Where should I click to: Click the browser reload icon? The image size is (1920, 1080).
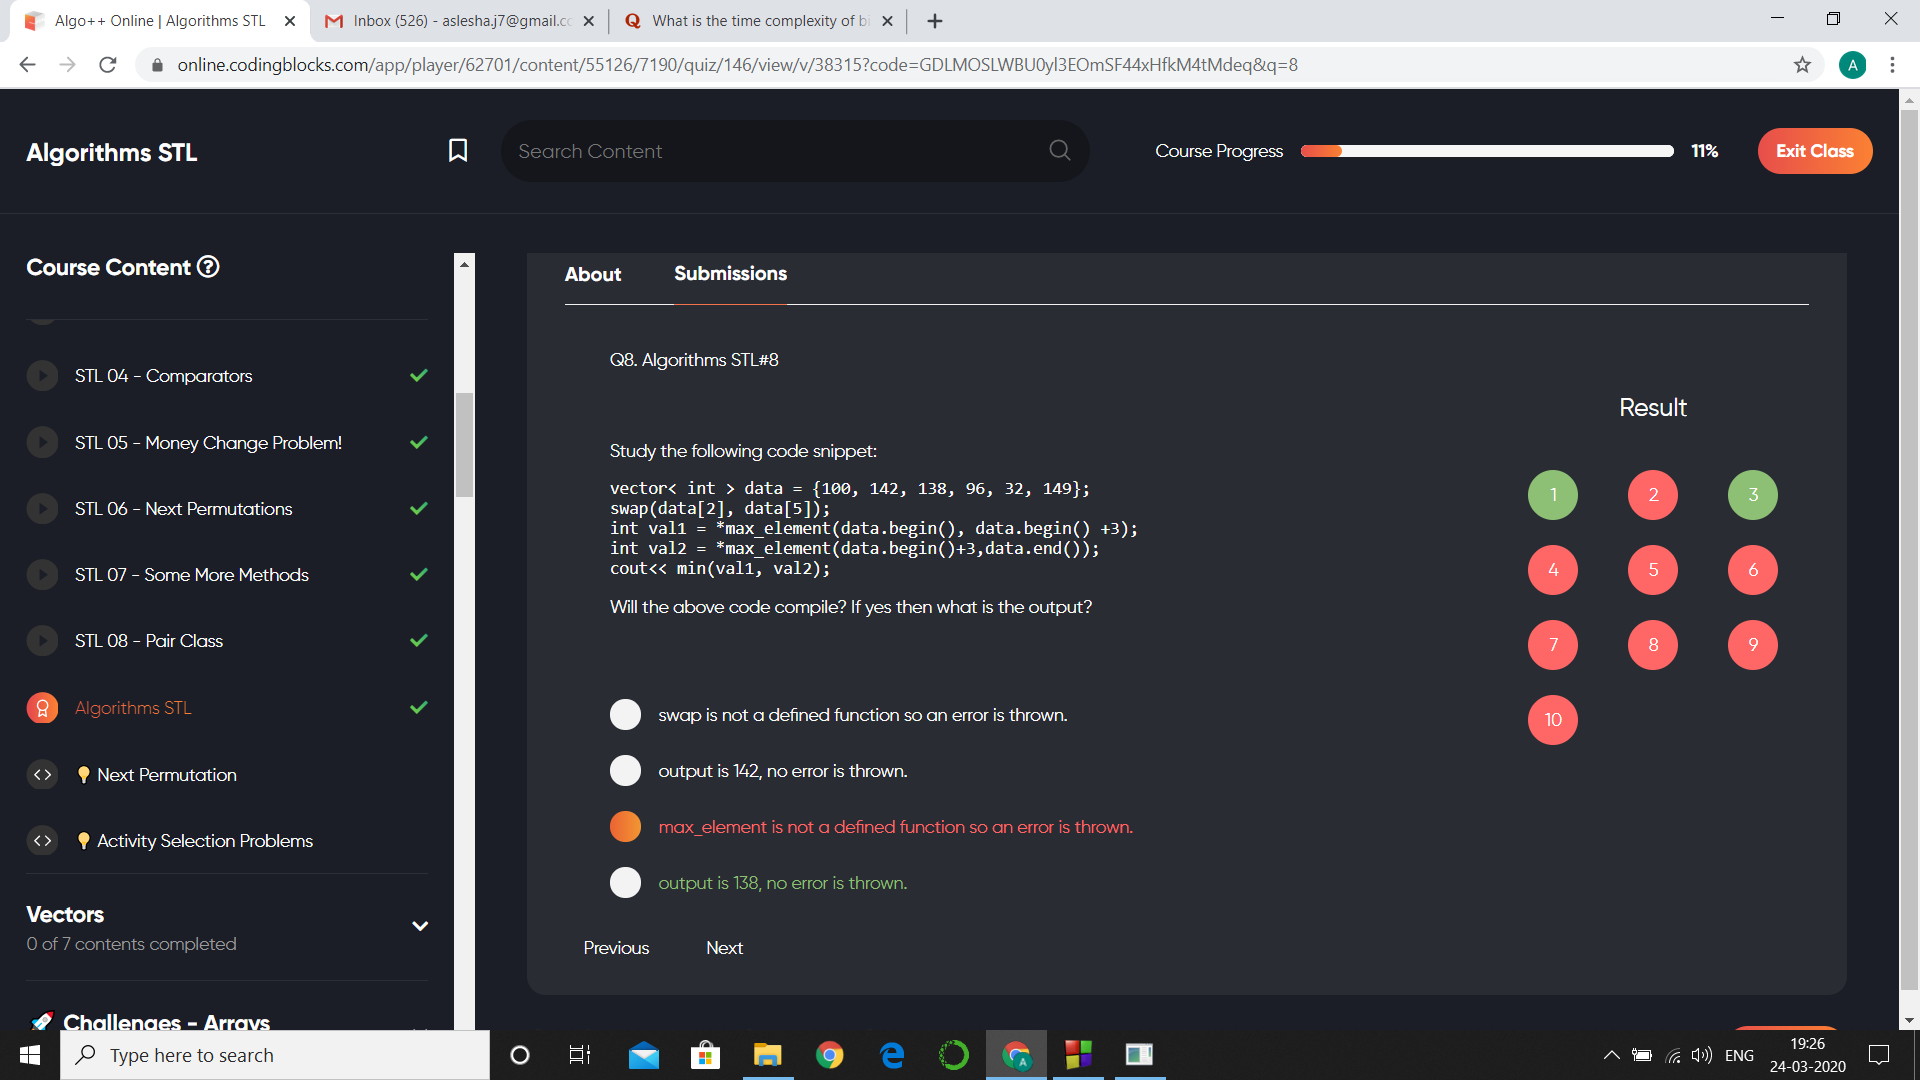(108, 65)
